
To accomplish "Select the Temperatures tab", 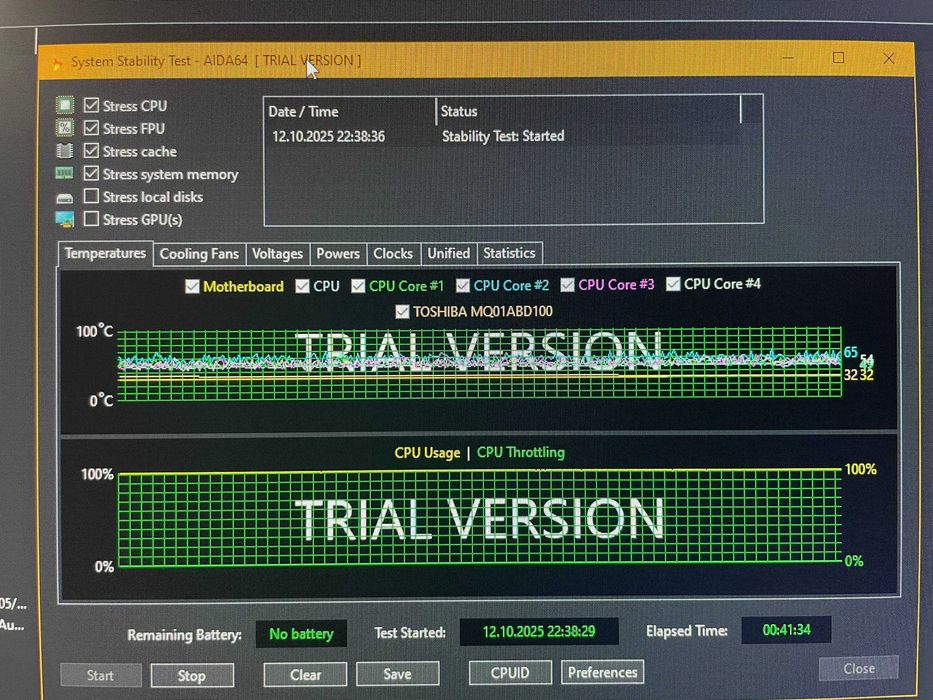I will coord(105,254).
